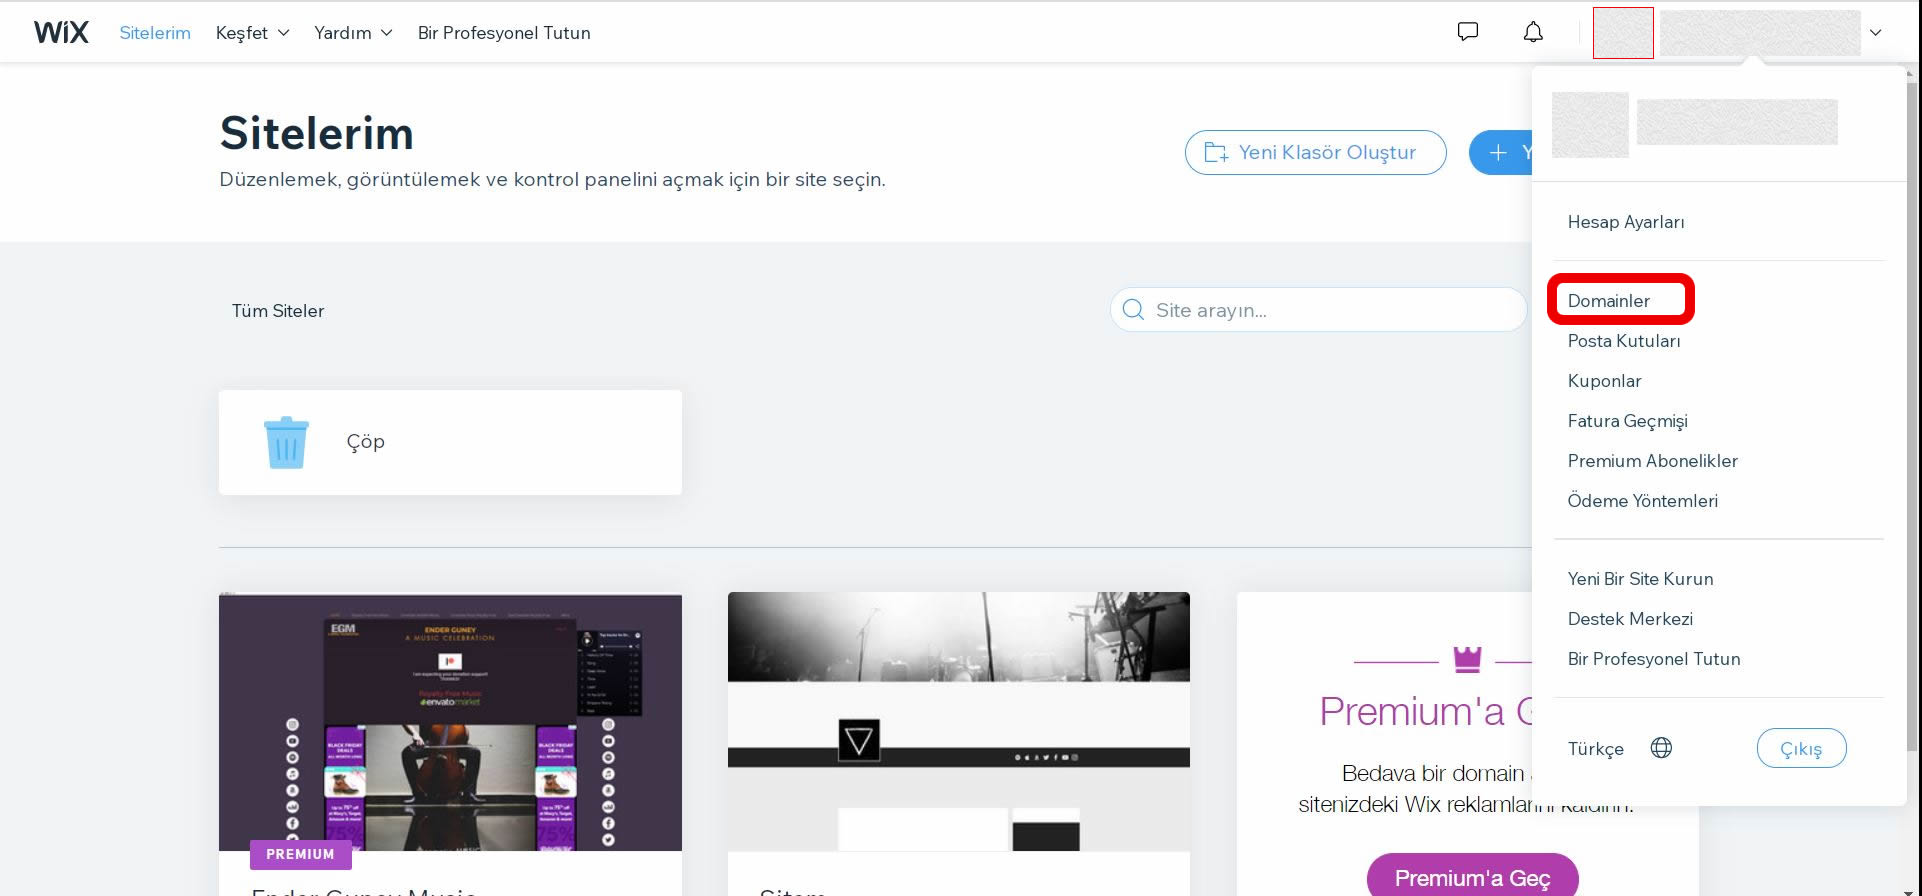Select Bir Profesyonel Tutun in account menu
1922x896 pixels.
(1653, 659)
